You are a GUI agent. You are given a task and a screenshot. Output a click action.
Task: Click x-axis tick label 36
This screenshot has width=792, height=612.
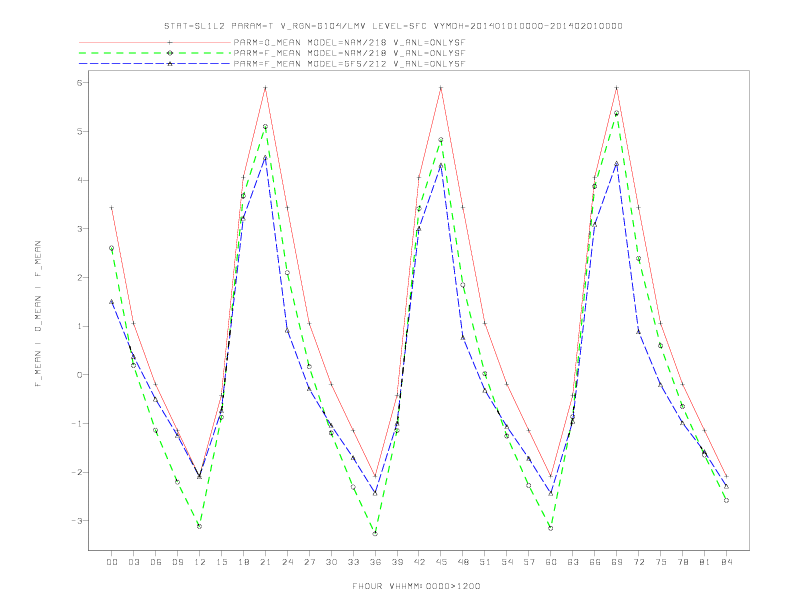pyautogui.click(x=375, y=562)
